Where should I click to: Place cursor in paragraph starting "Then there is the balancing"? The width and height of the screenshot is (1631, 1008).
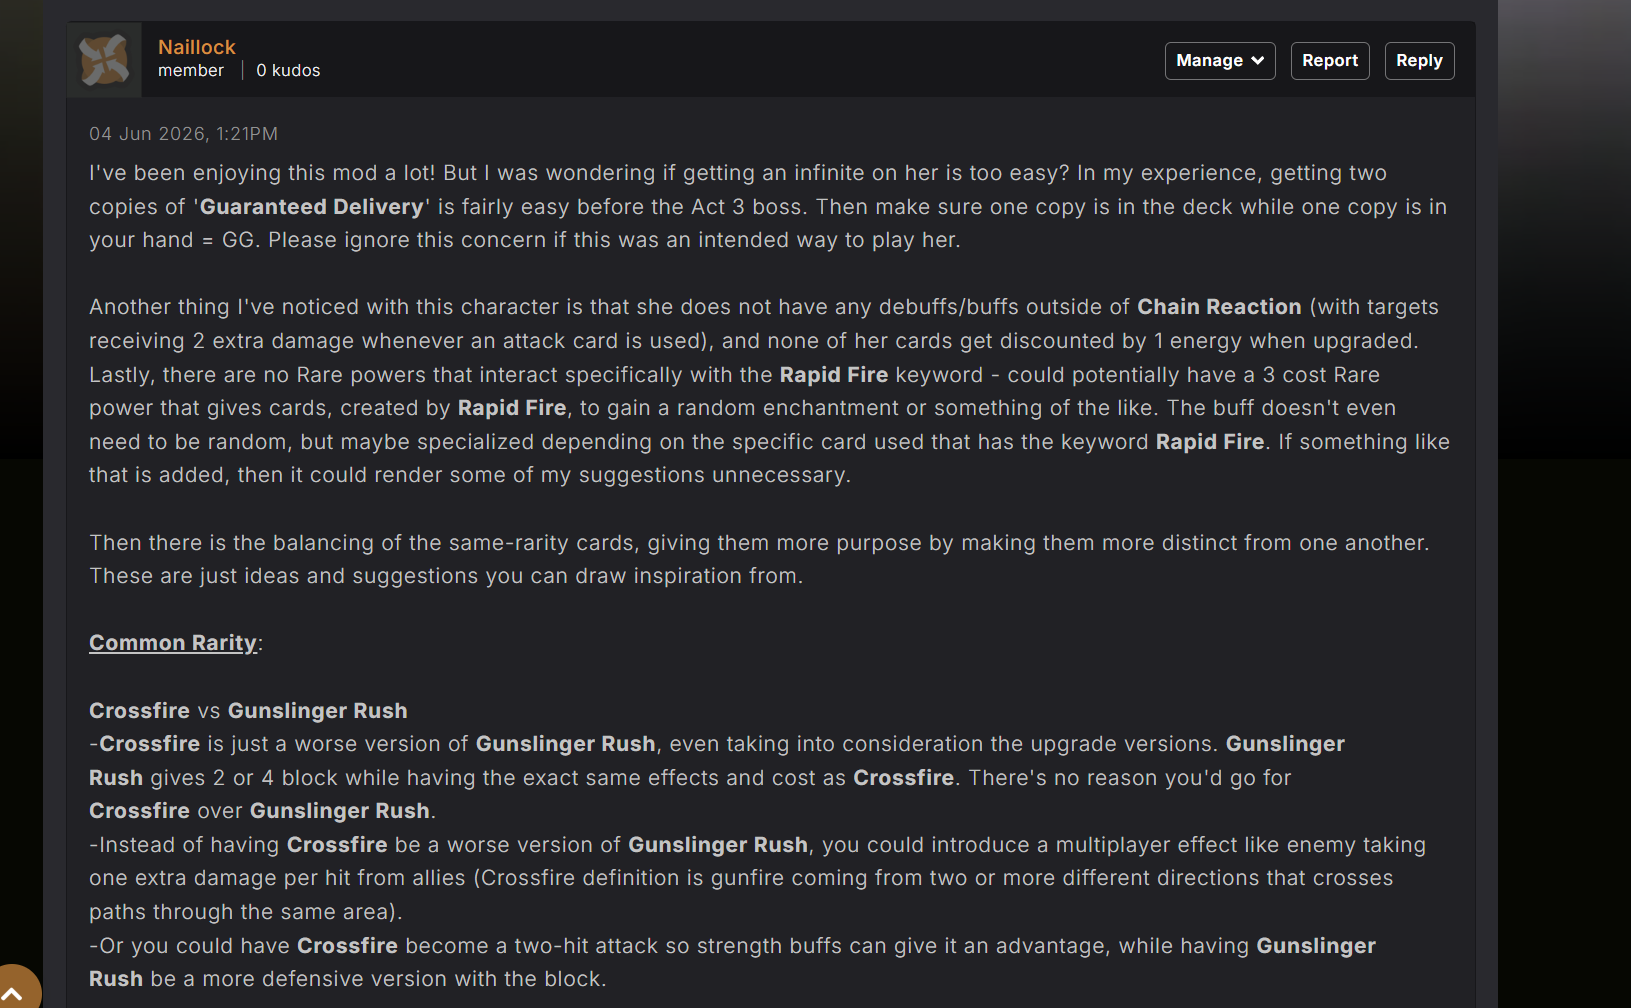point(759,560)
